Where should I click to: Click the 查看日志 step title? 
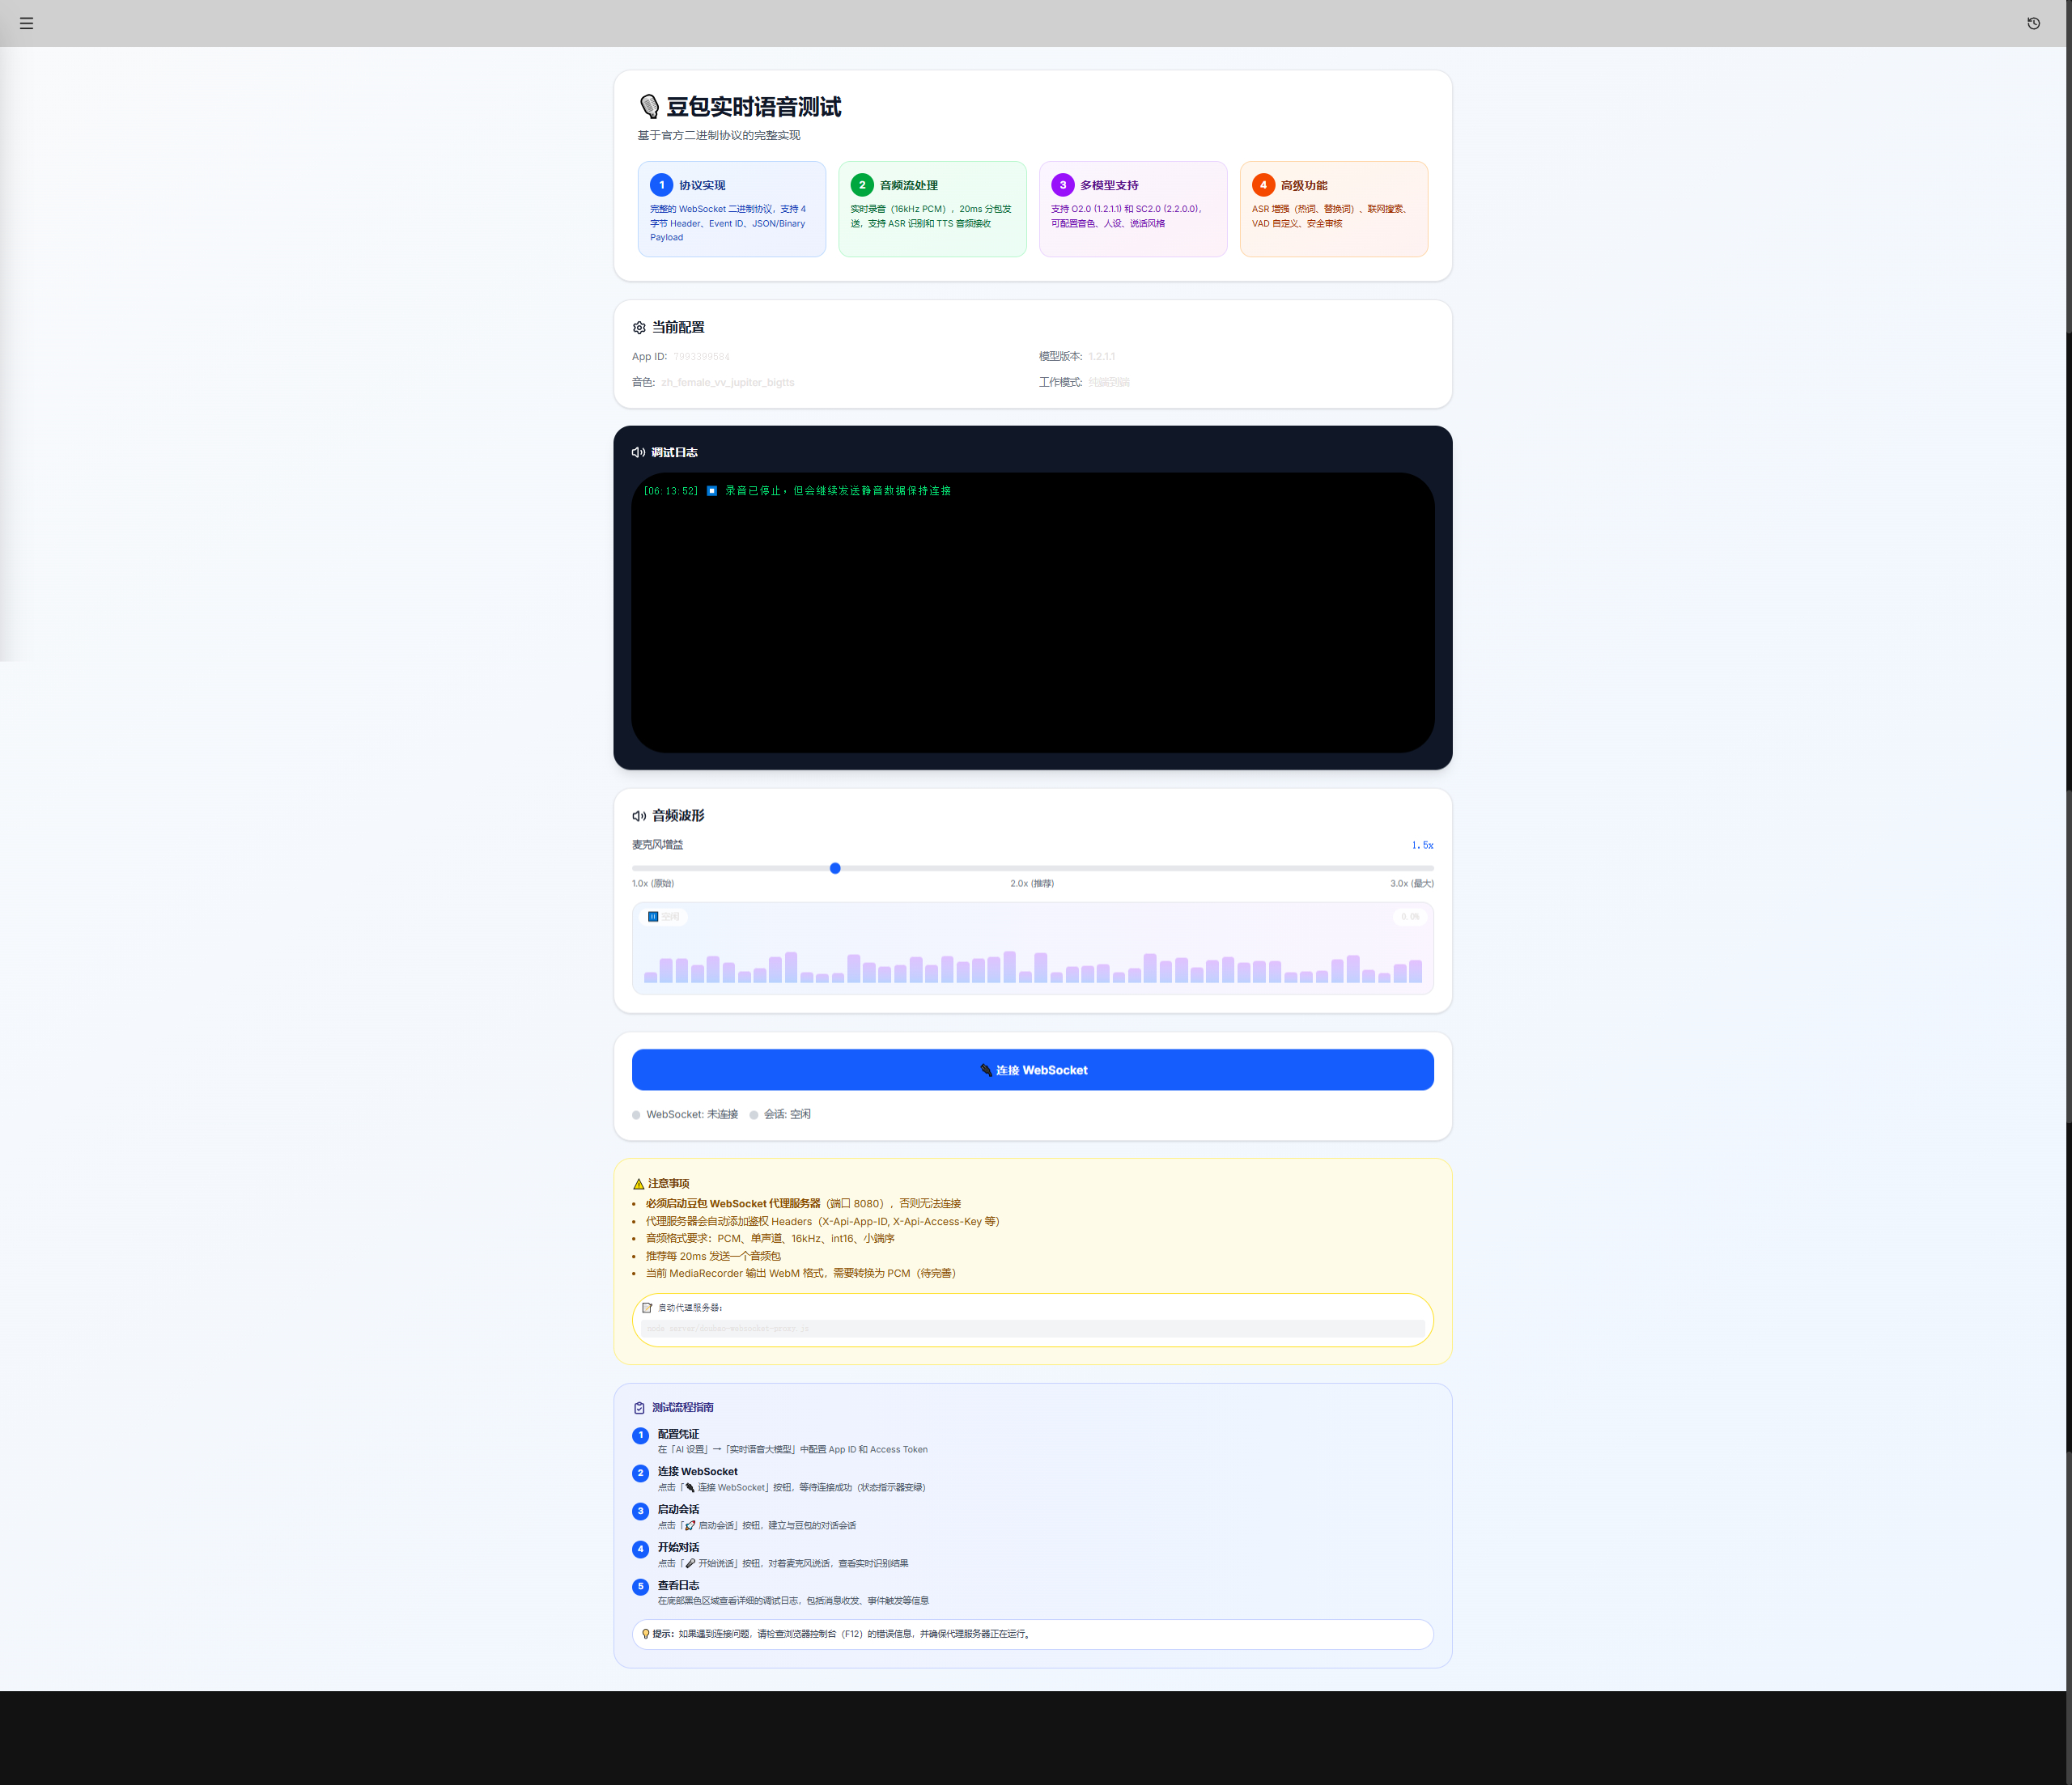click(678, 1586)
